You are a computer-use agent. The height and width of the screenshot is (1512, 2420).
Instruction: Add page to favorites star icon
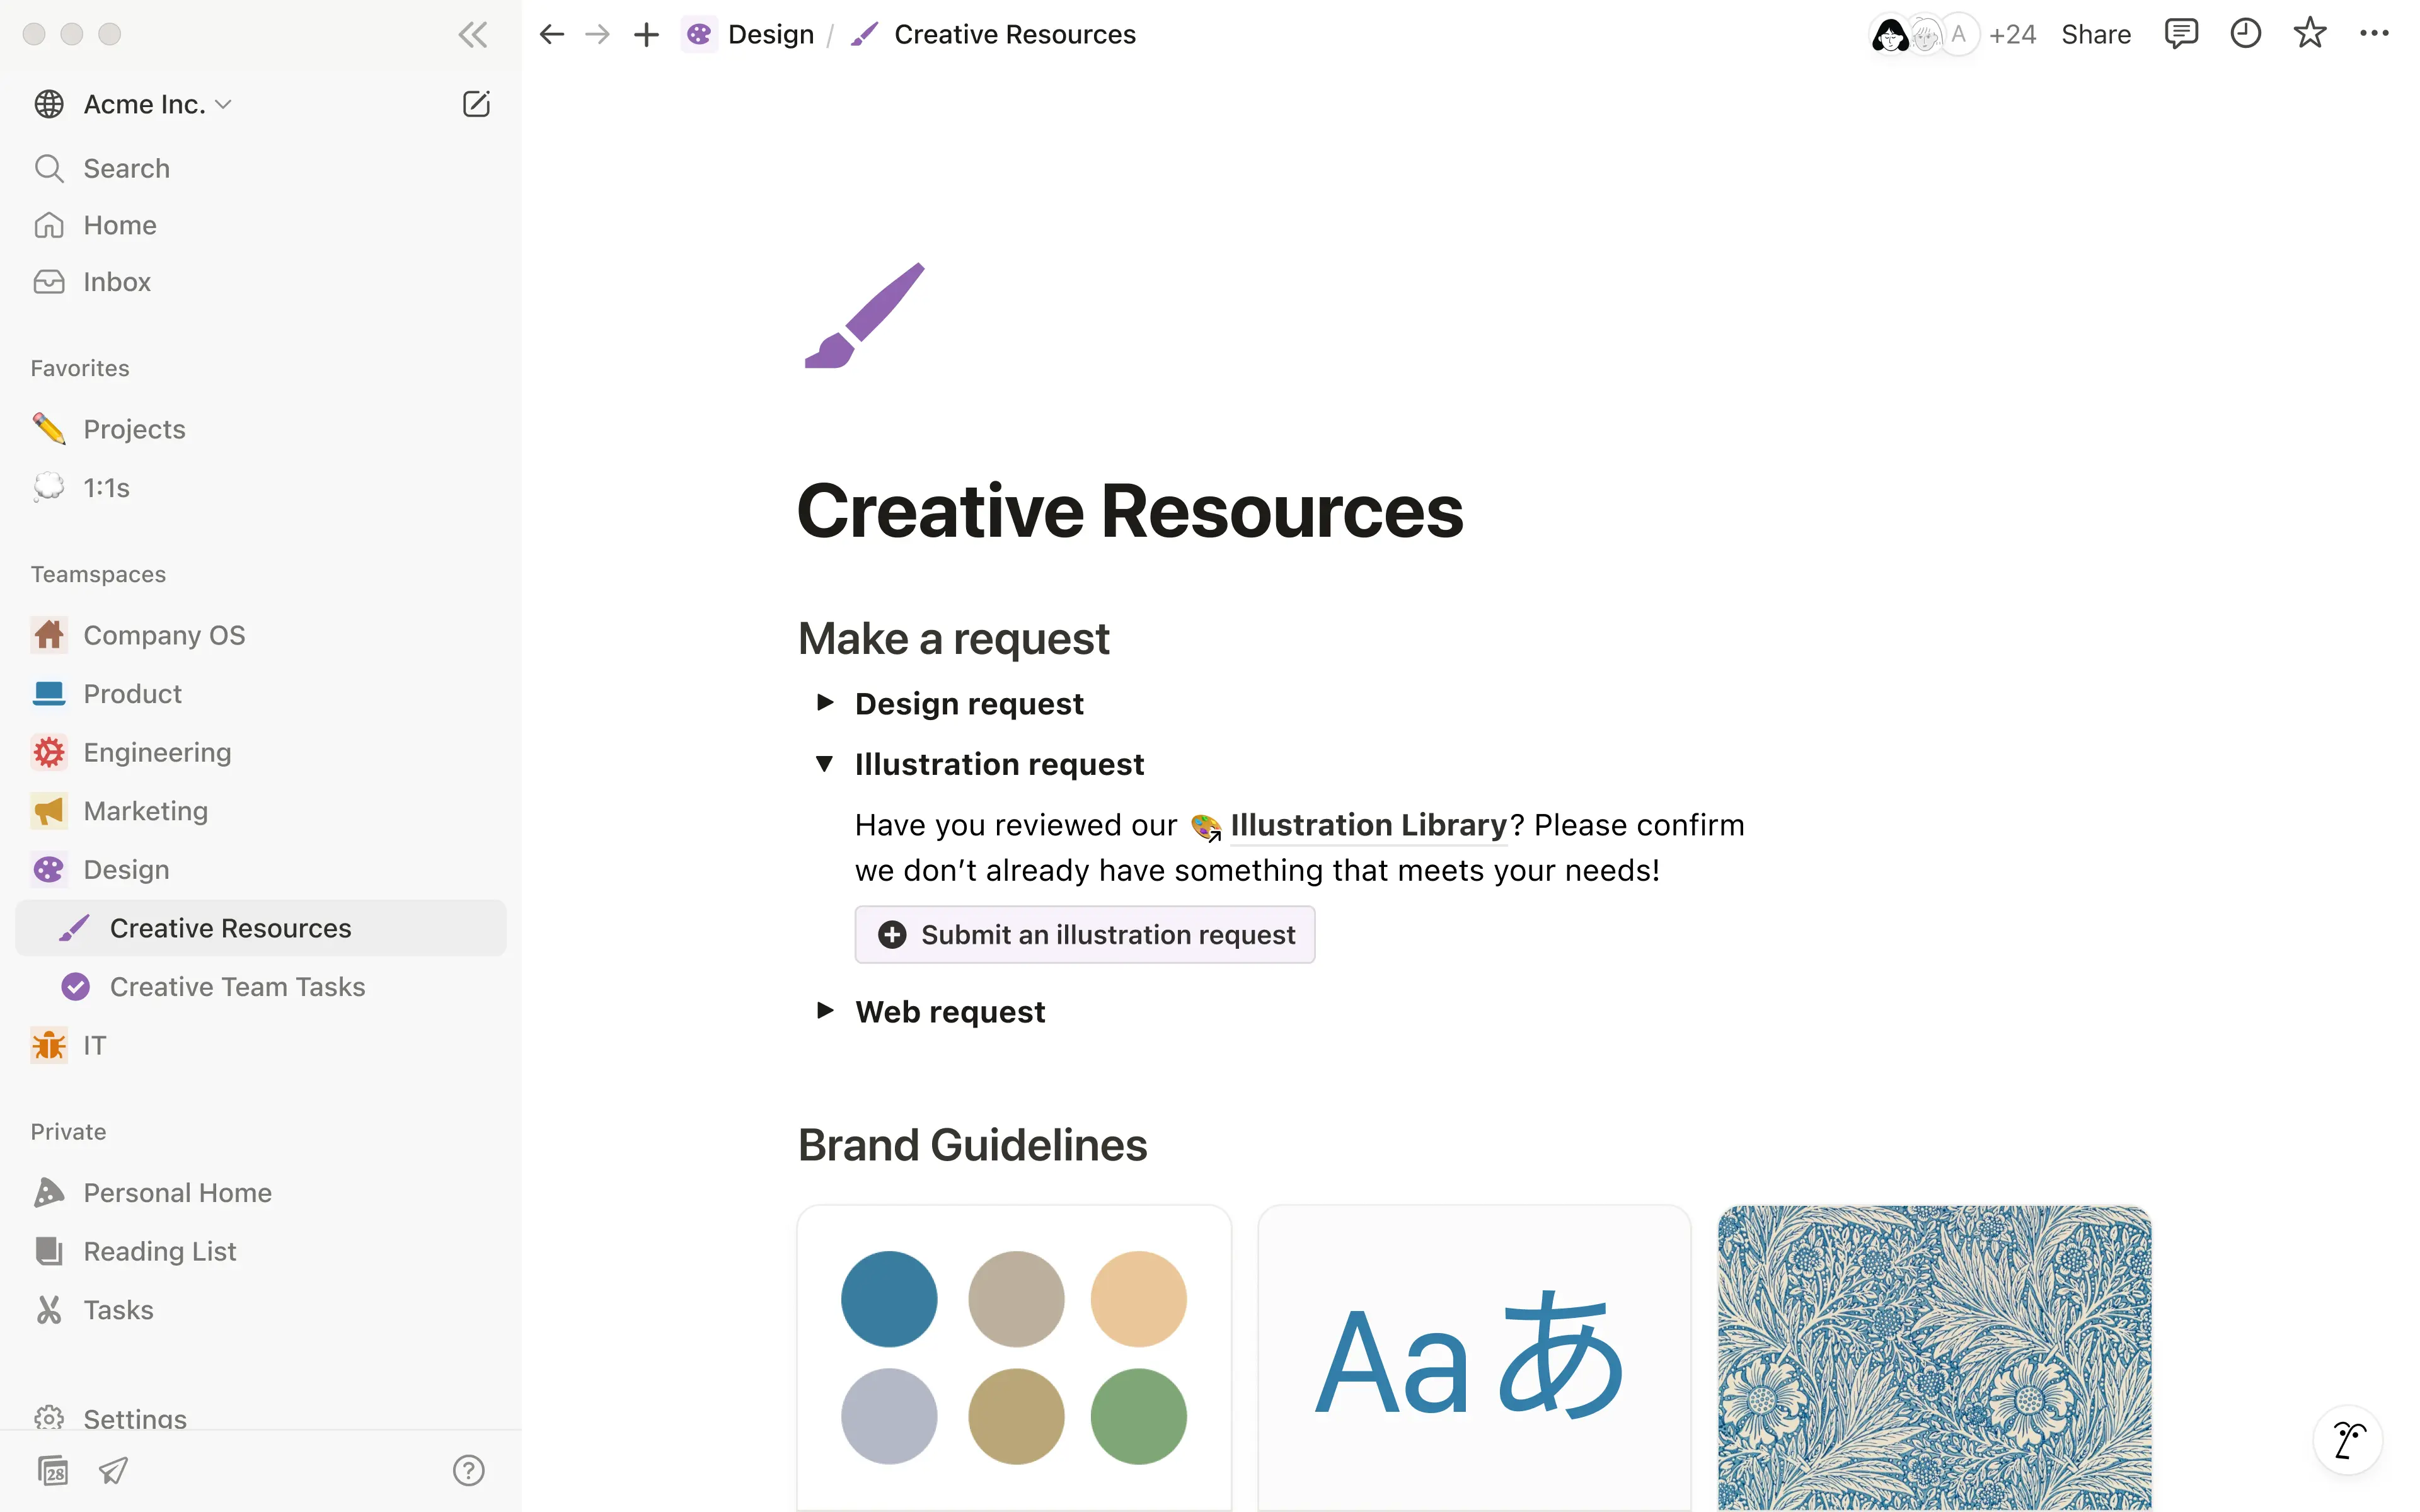2309,34
